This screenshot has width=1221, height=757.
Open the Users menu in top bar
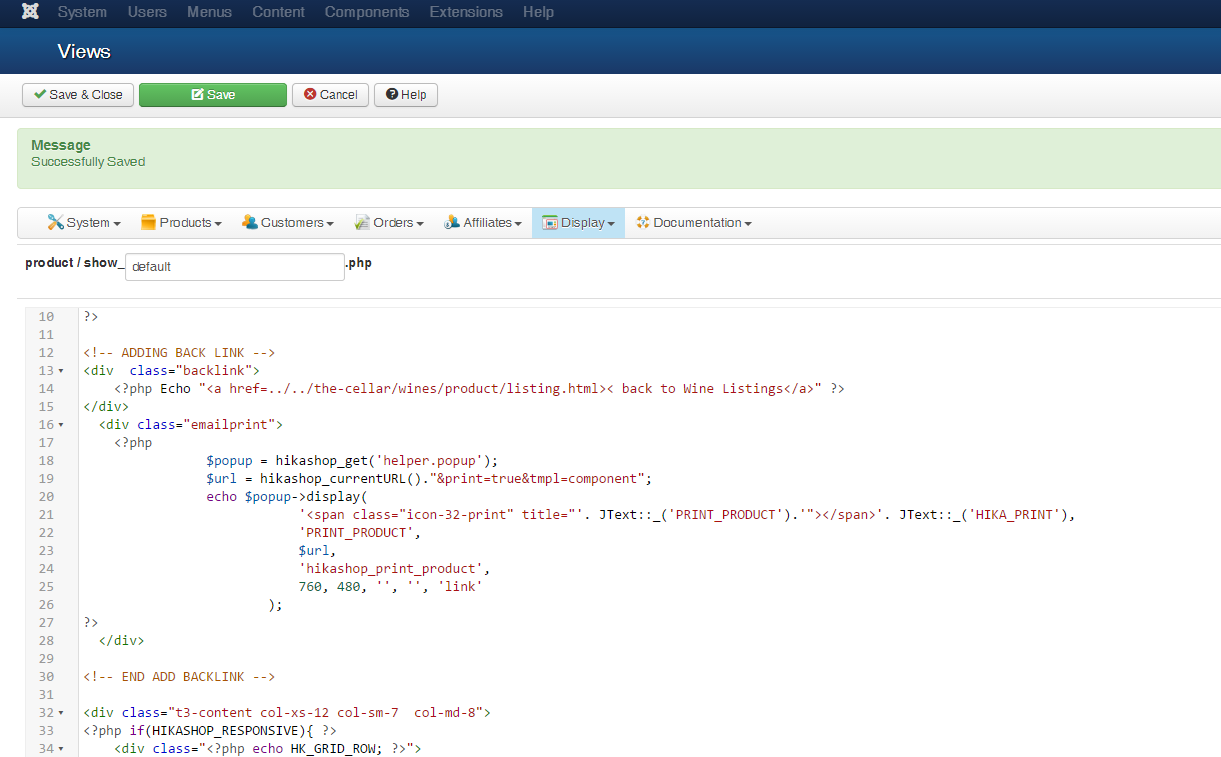click(147, 13)
